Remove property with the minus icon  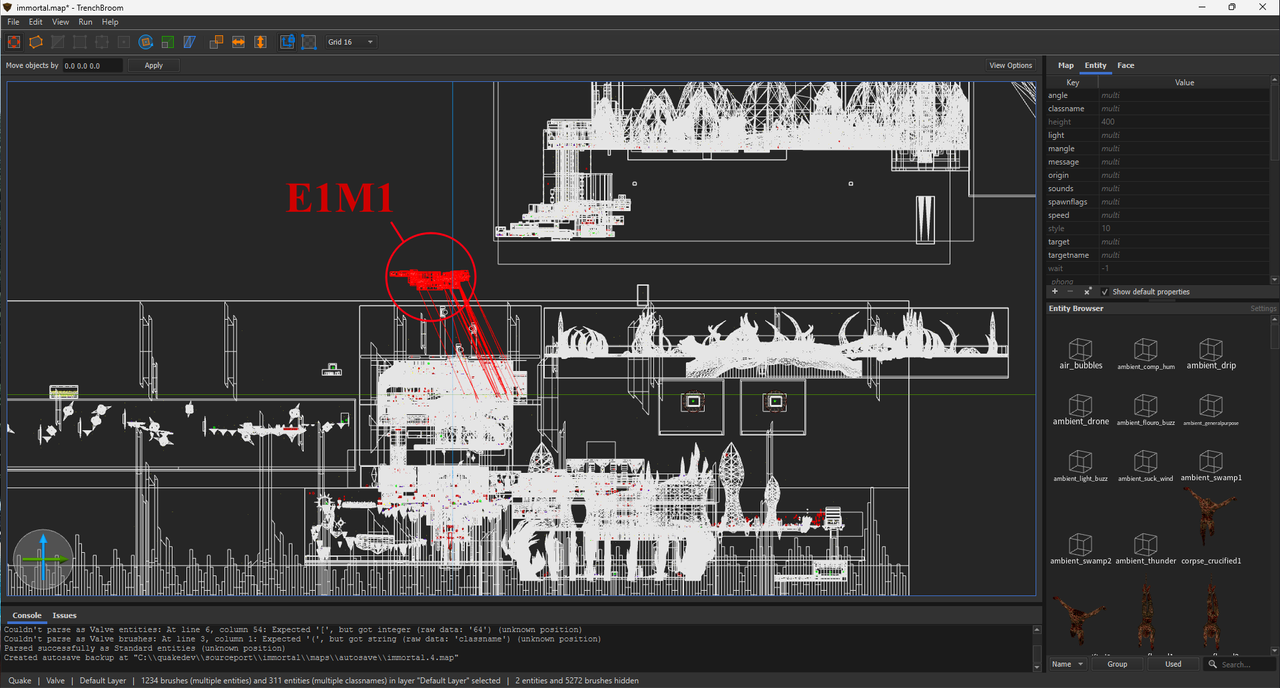pos(1070,291)
